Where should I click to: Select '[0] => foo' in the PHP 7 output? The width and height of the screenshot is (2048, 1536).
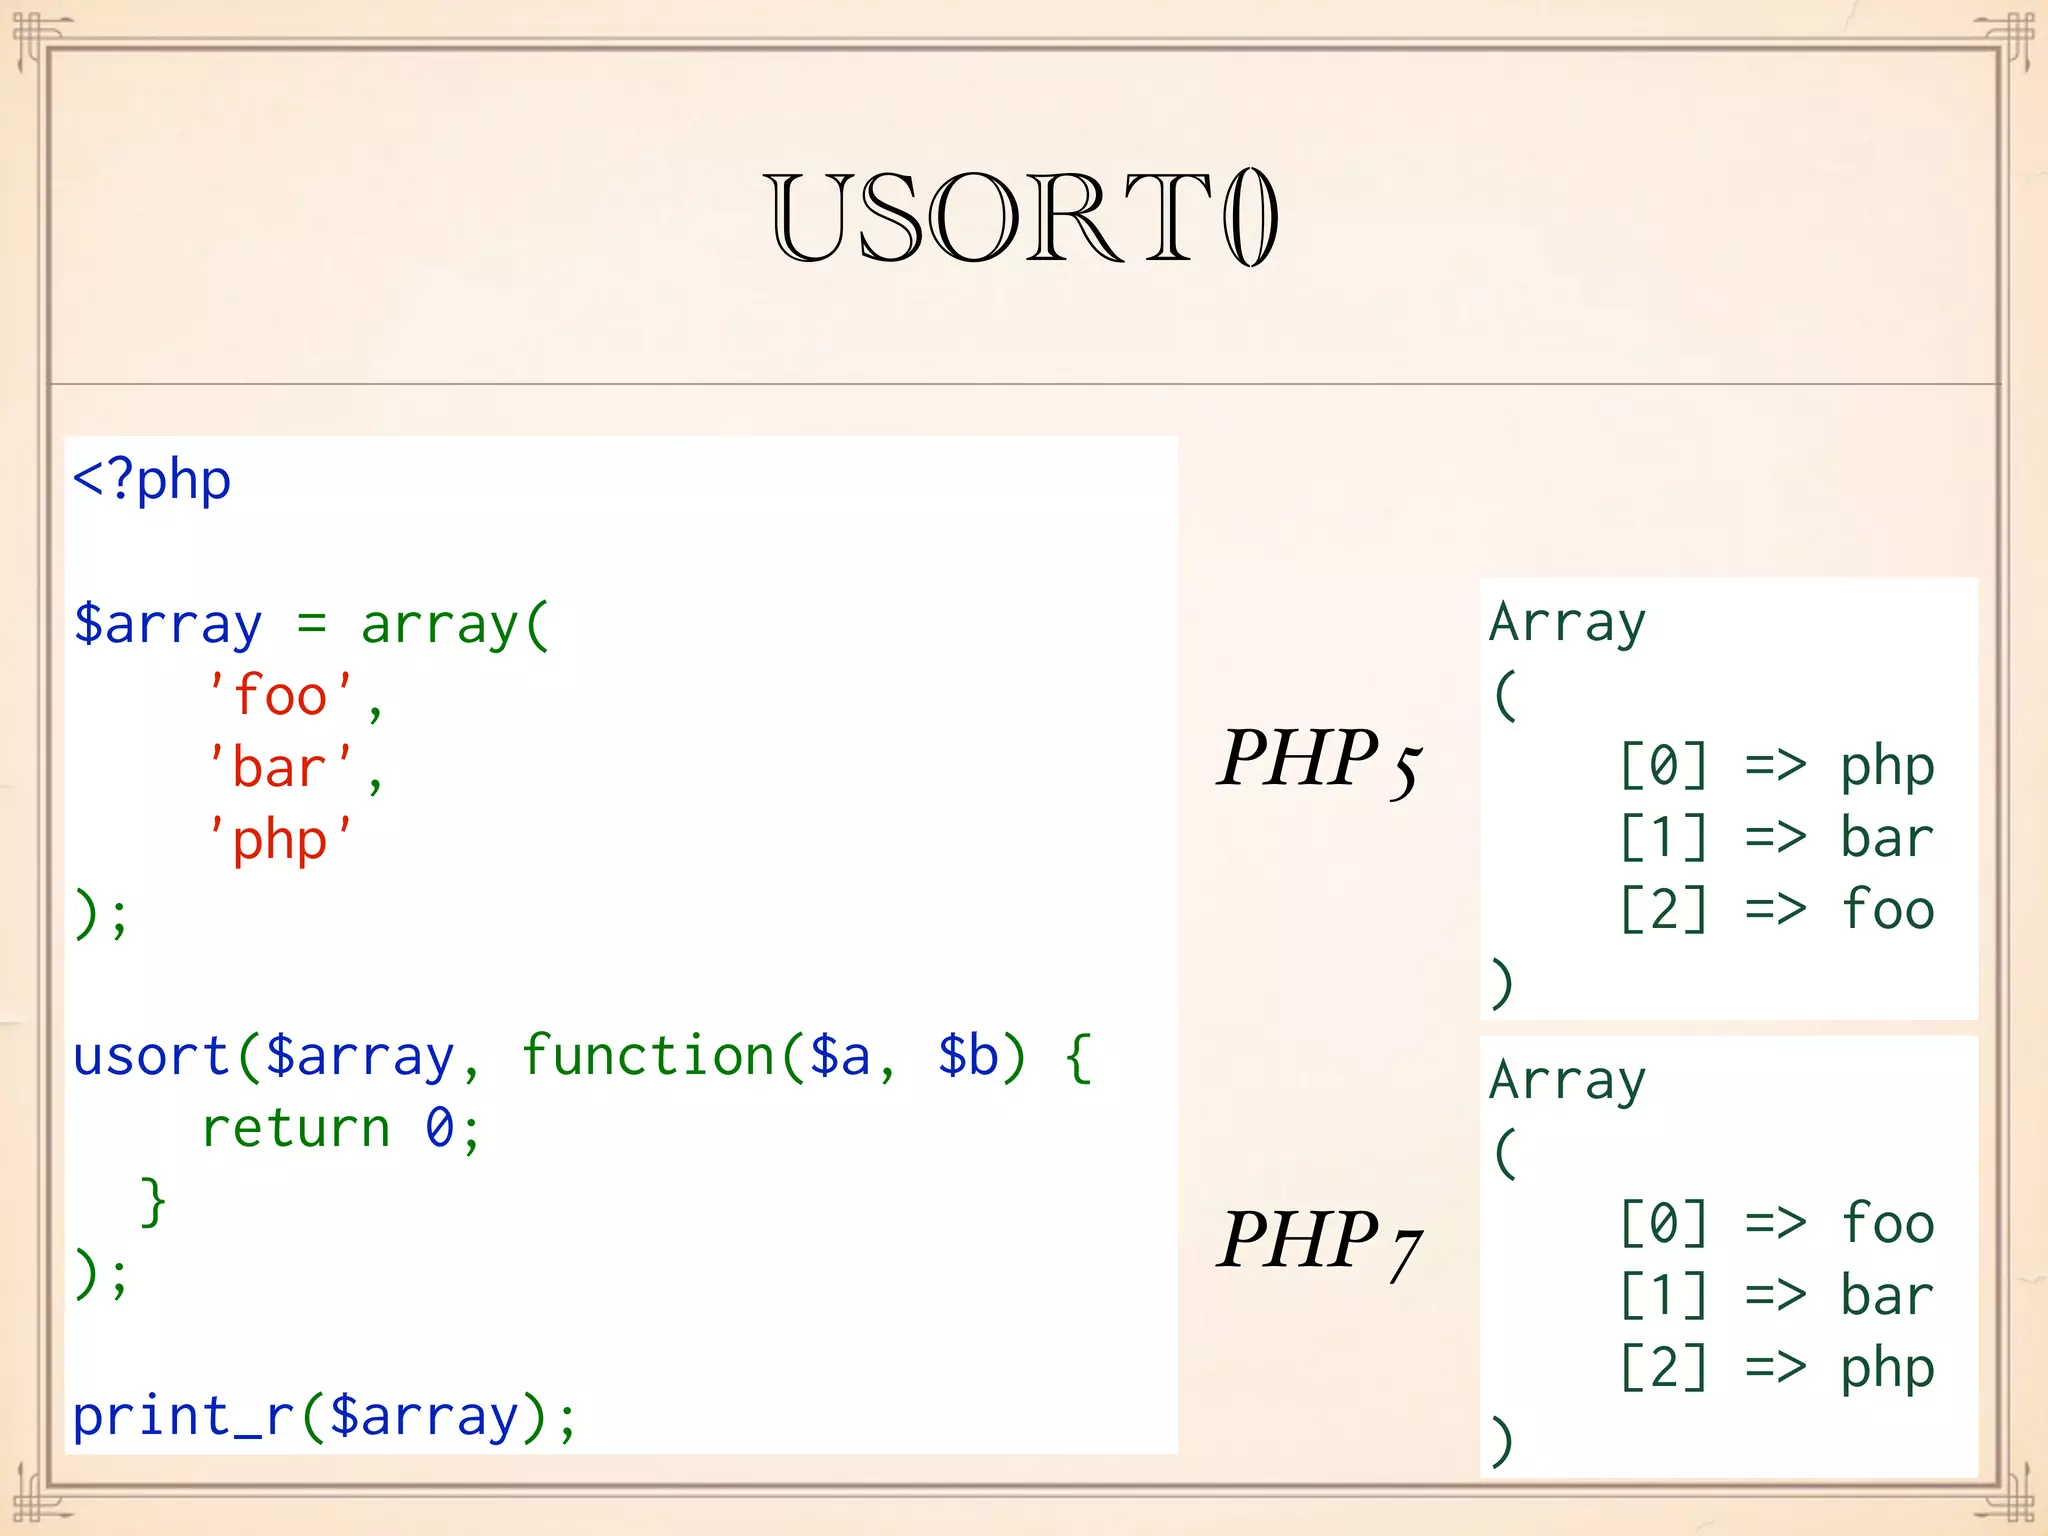point(1777,1223)
